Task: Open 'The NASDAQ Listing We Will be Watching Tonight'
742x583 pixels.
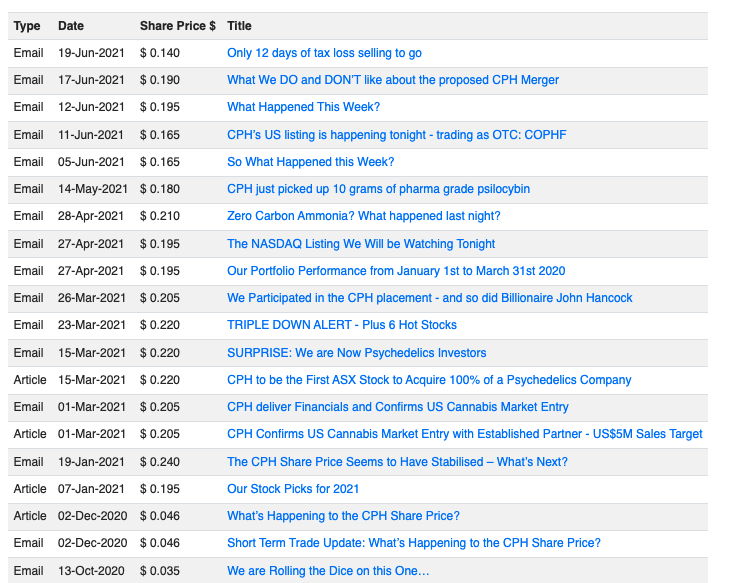Action: pos(361,244)
